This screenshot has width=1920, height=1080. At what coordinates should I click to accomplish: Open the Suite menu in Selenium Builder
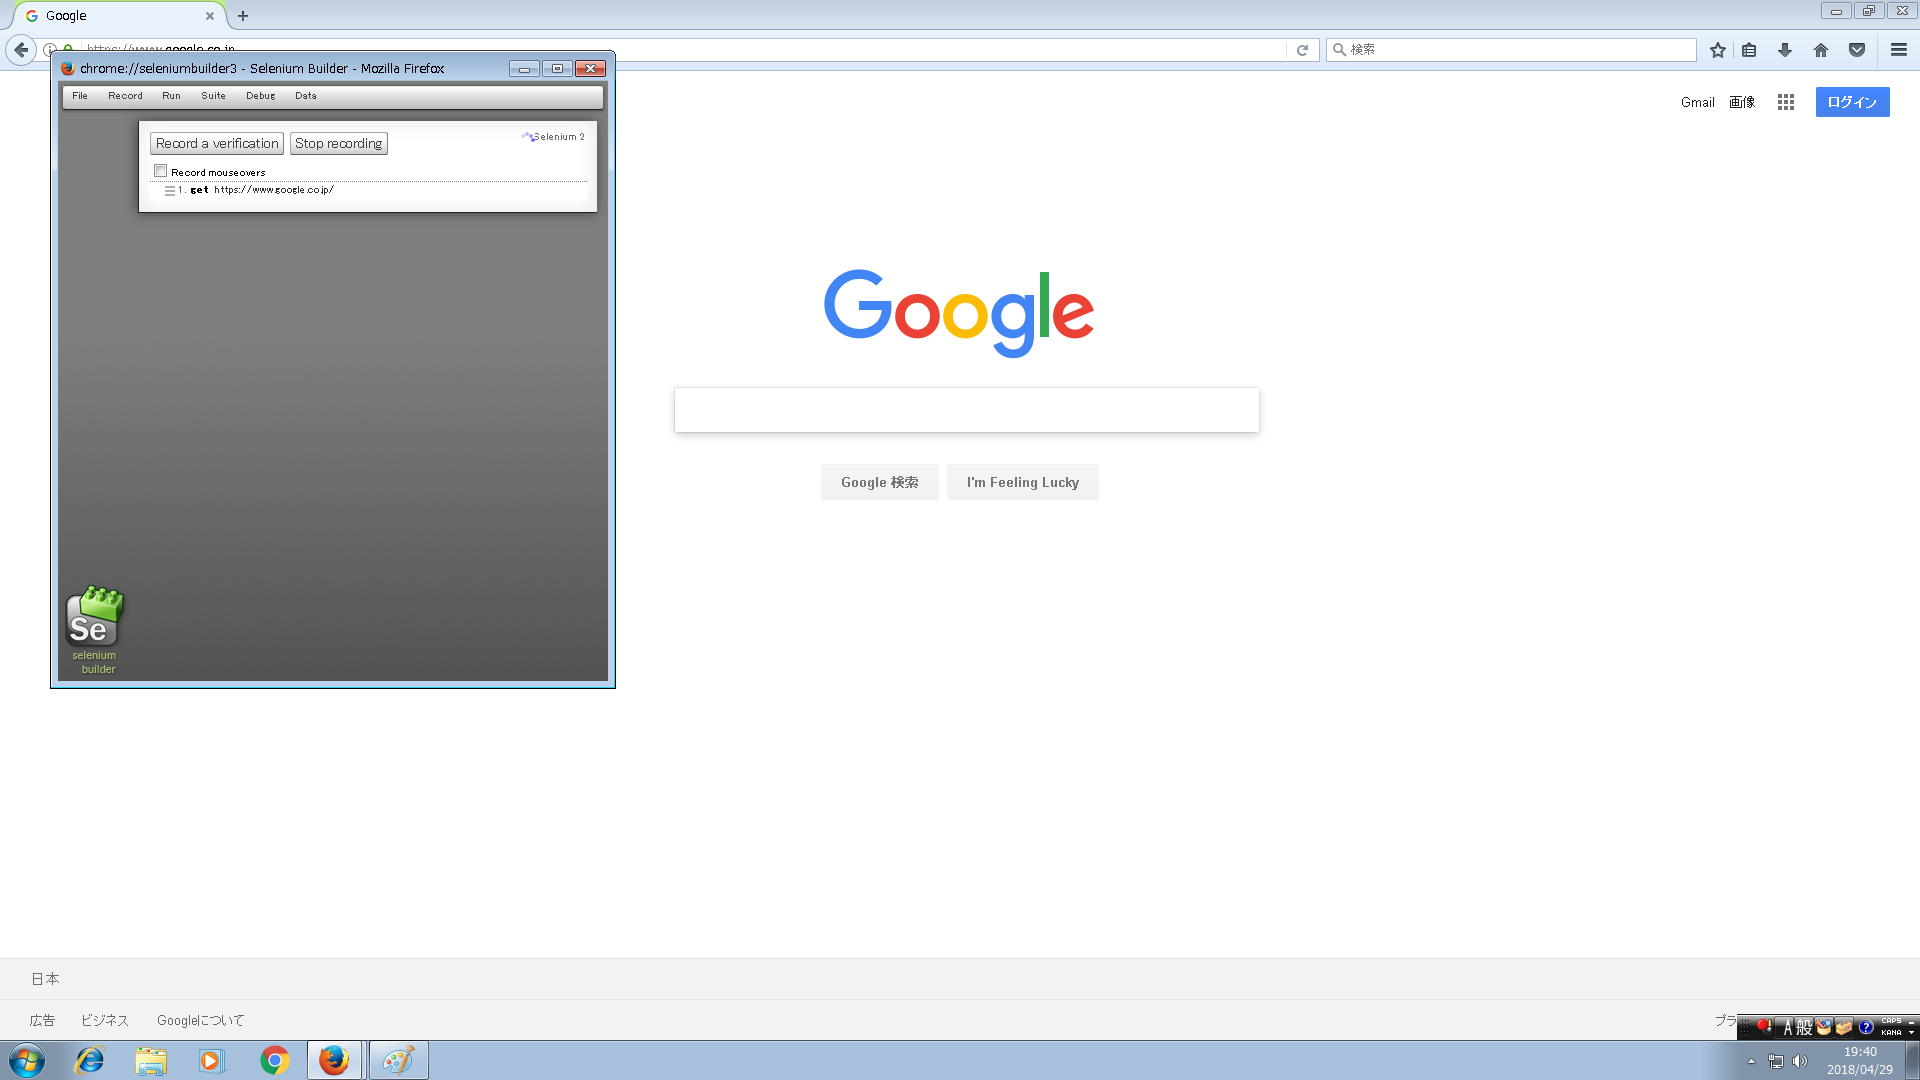pyautogui.click(x=213, y=96)
